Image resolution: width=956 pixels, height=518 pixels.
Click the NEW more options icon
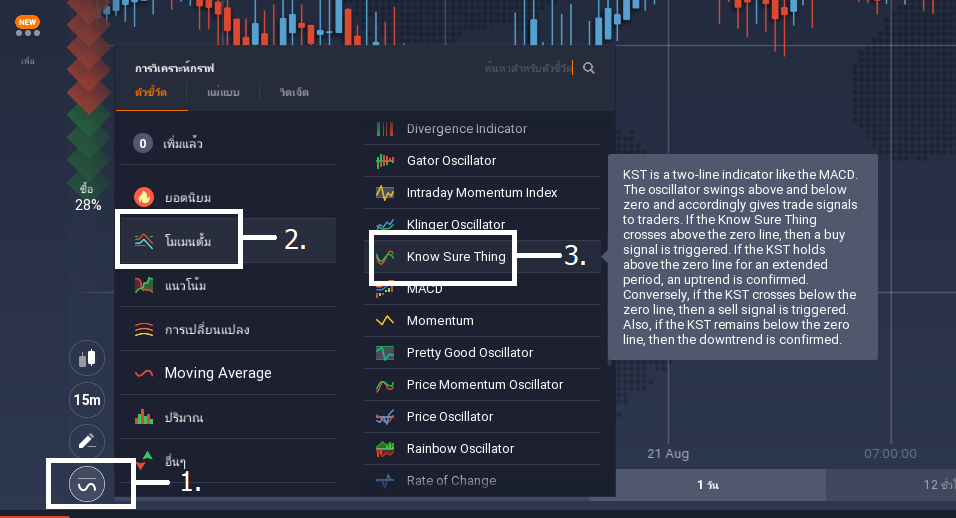(x=27, y=26)
